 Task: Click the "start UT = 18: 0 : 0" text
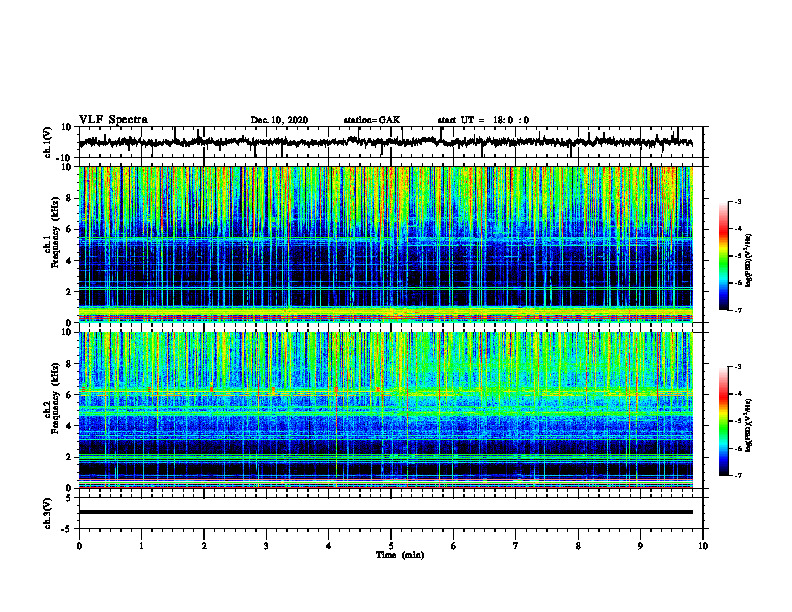tap(483, 120)
